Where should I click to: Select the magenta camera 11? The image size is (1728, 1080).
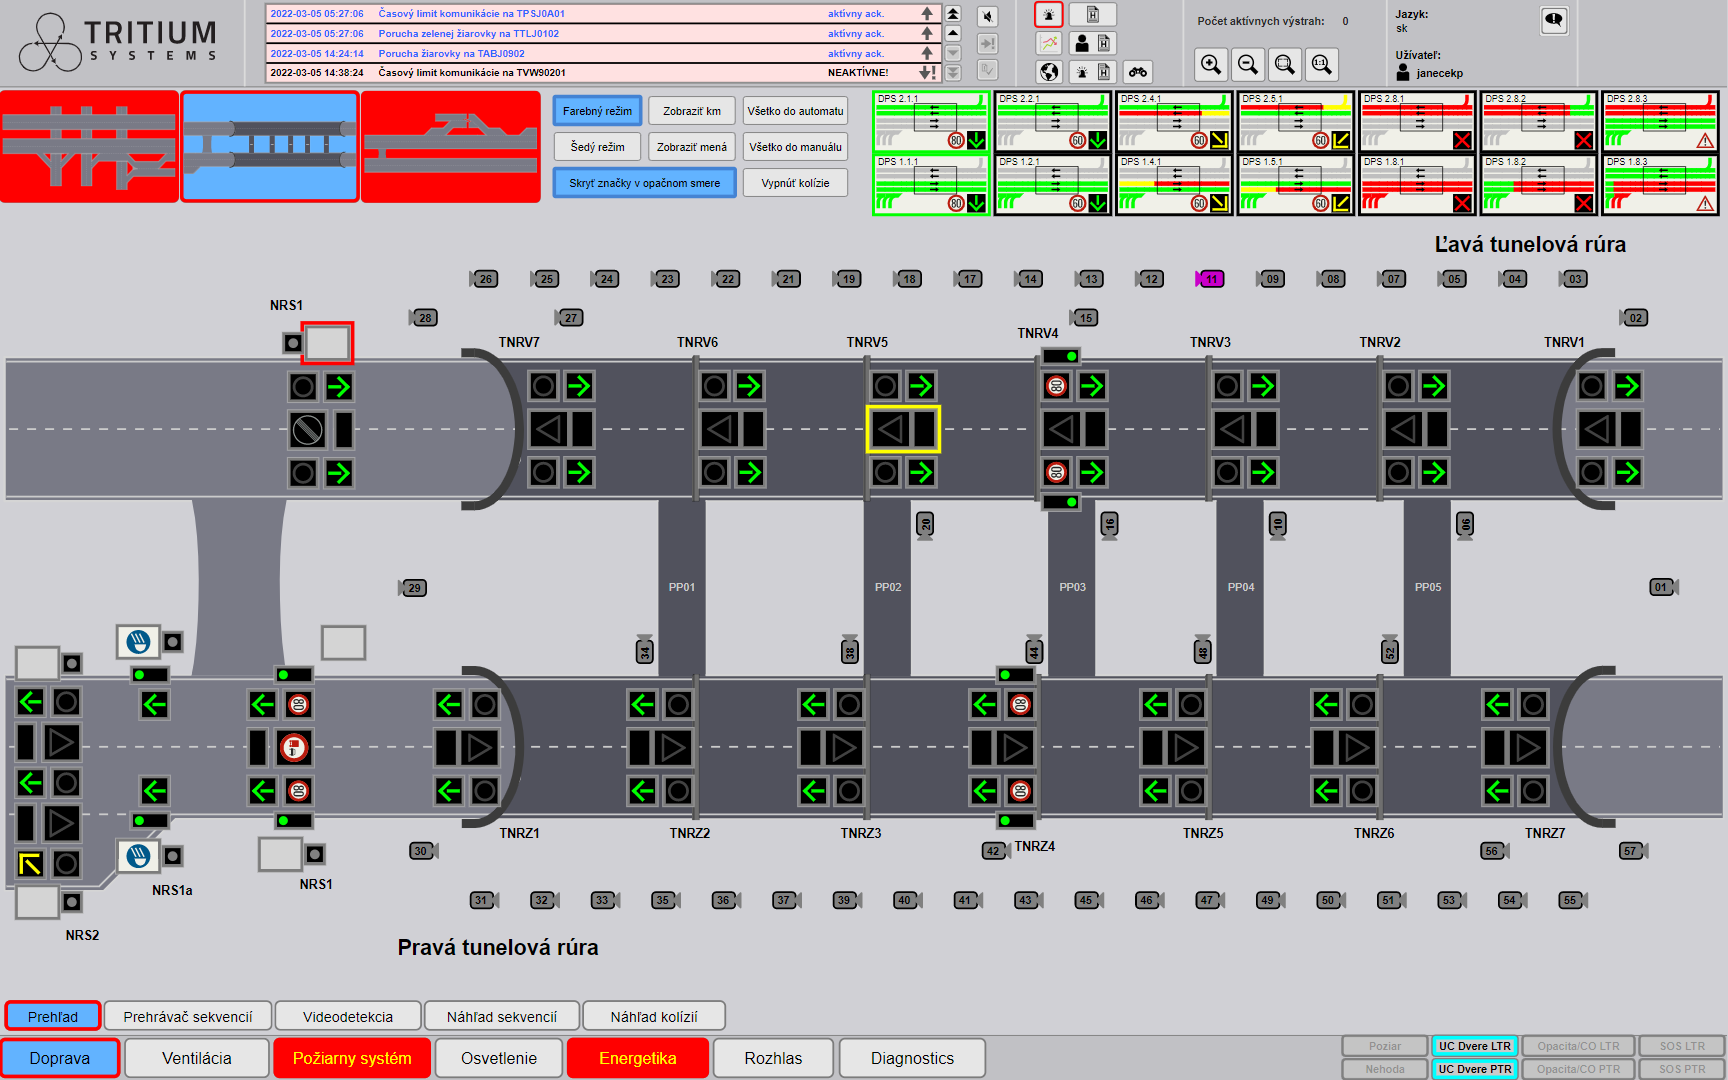1210,279
